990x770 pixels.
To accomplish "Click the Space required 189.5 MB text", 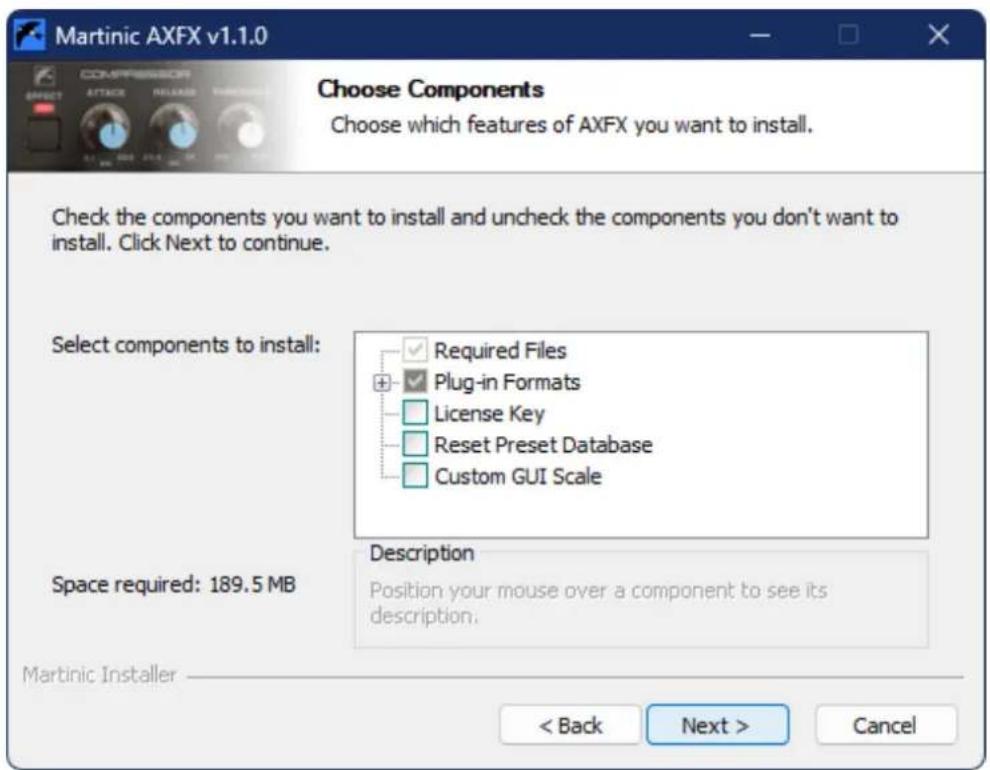I will 174,584.
